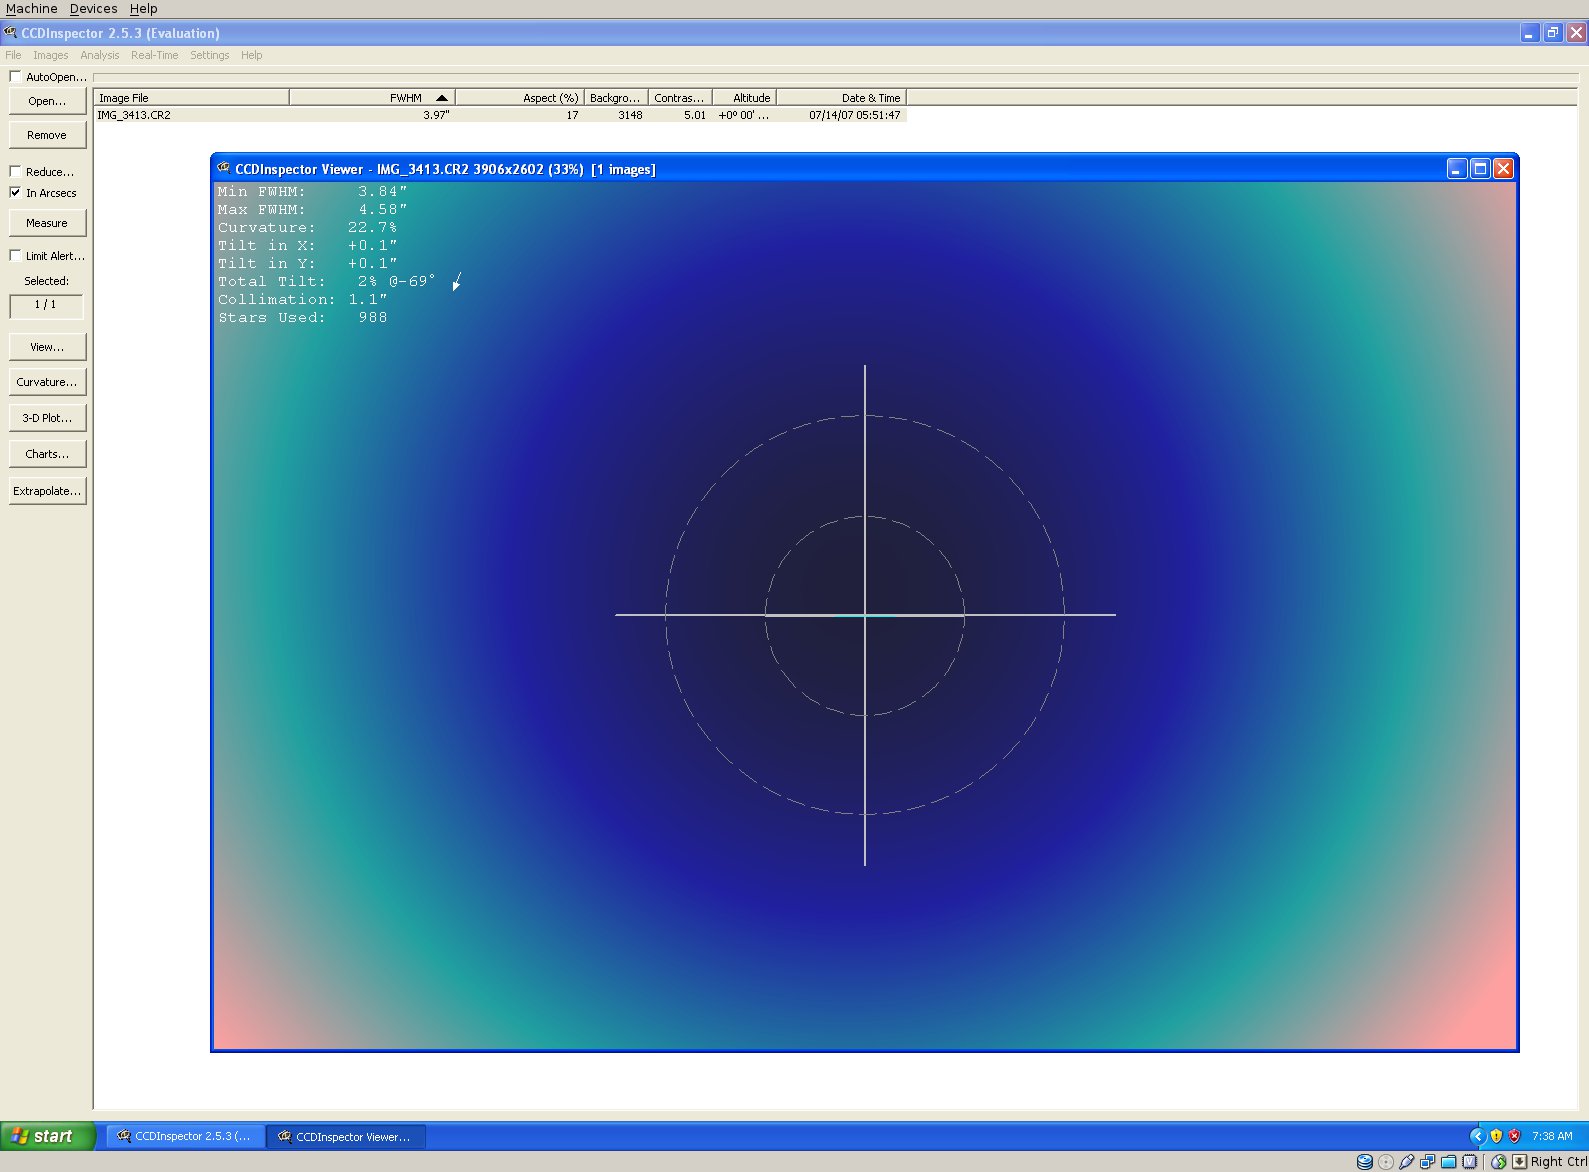Select the IMG_3413.CR2 row in the list
Screen dimensions: 1589x1172
(x=500, y=115)
